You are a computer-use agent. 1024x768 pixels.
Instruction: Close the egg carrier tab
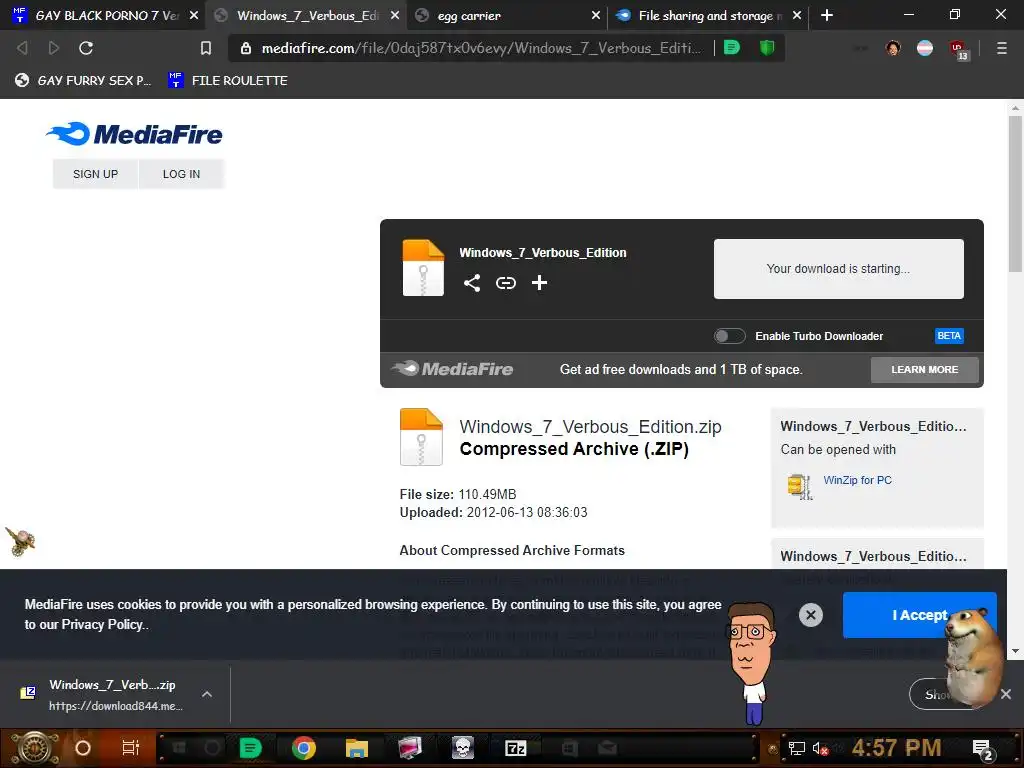click(x=596, y=15)
